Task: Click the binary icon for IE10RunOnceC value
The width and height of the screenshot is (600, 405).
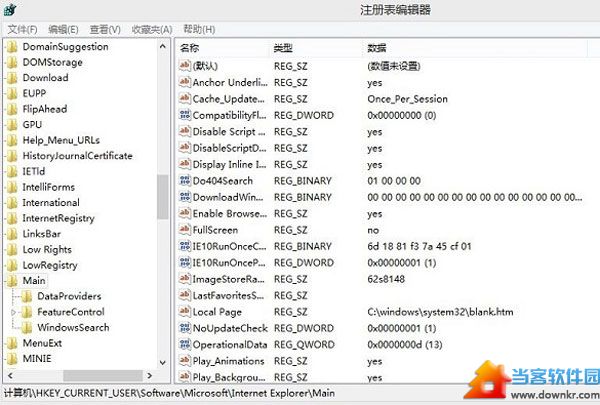Action: point(185,246)
